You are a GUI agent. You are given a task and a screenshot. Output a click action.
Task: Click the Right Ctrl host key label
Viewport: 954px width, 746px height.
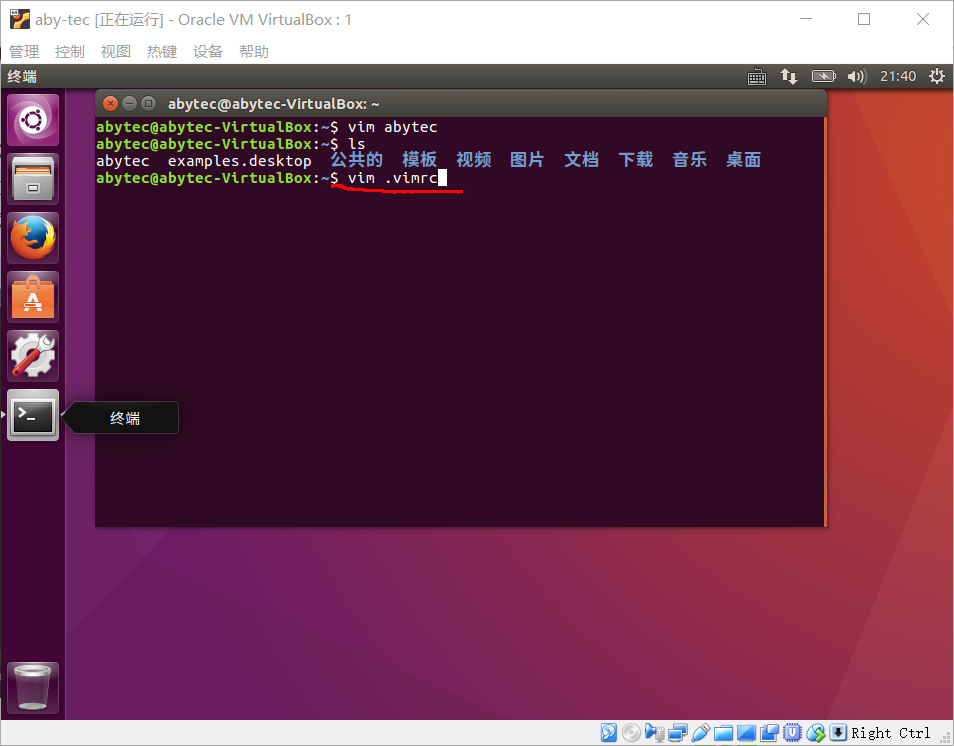click(x=891, y=733)
